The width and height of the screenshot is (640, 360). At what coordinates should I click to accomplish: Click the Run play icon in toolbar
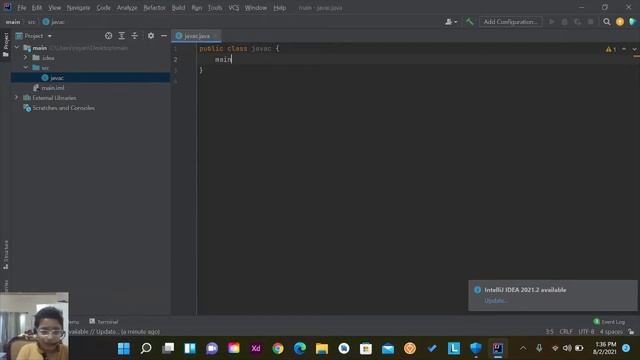551,22
